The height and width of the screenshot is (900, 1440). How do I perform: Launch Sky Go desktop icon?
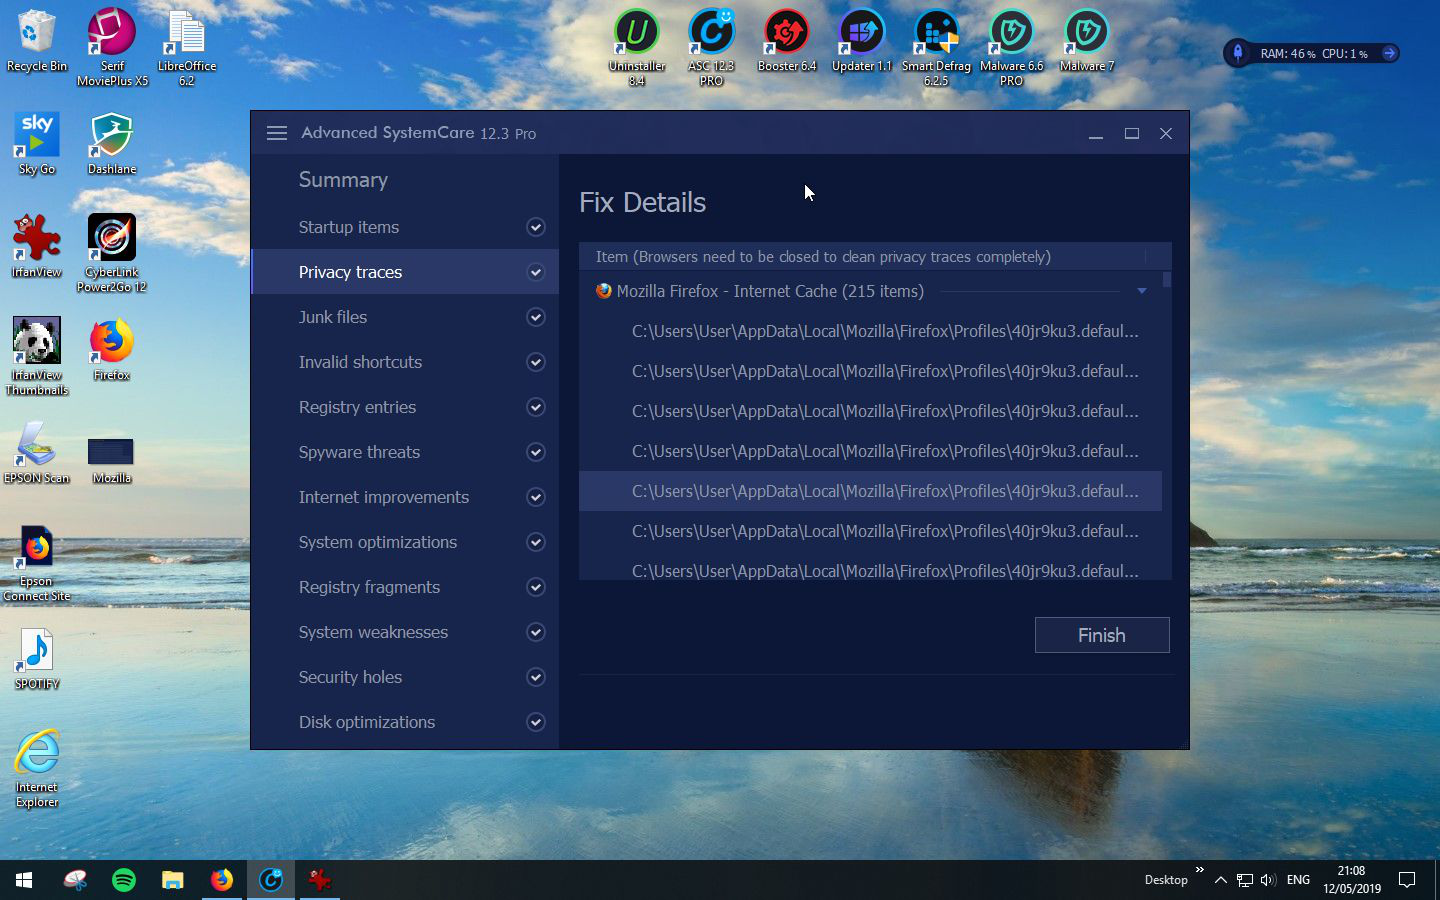(37, 144)
